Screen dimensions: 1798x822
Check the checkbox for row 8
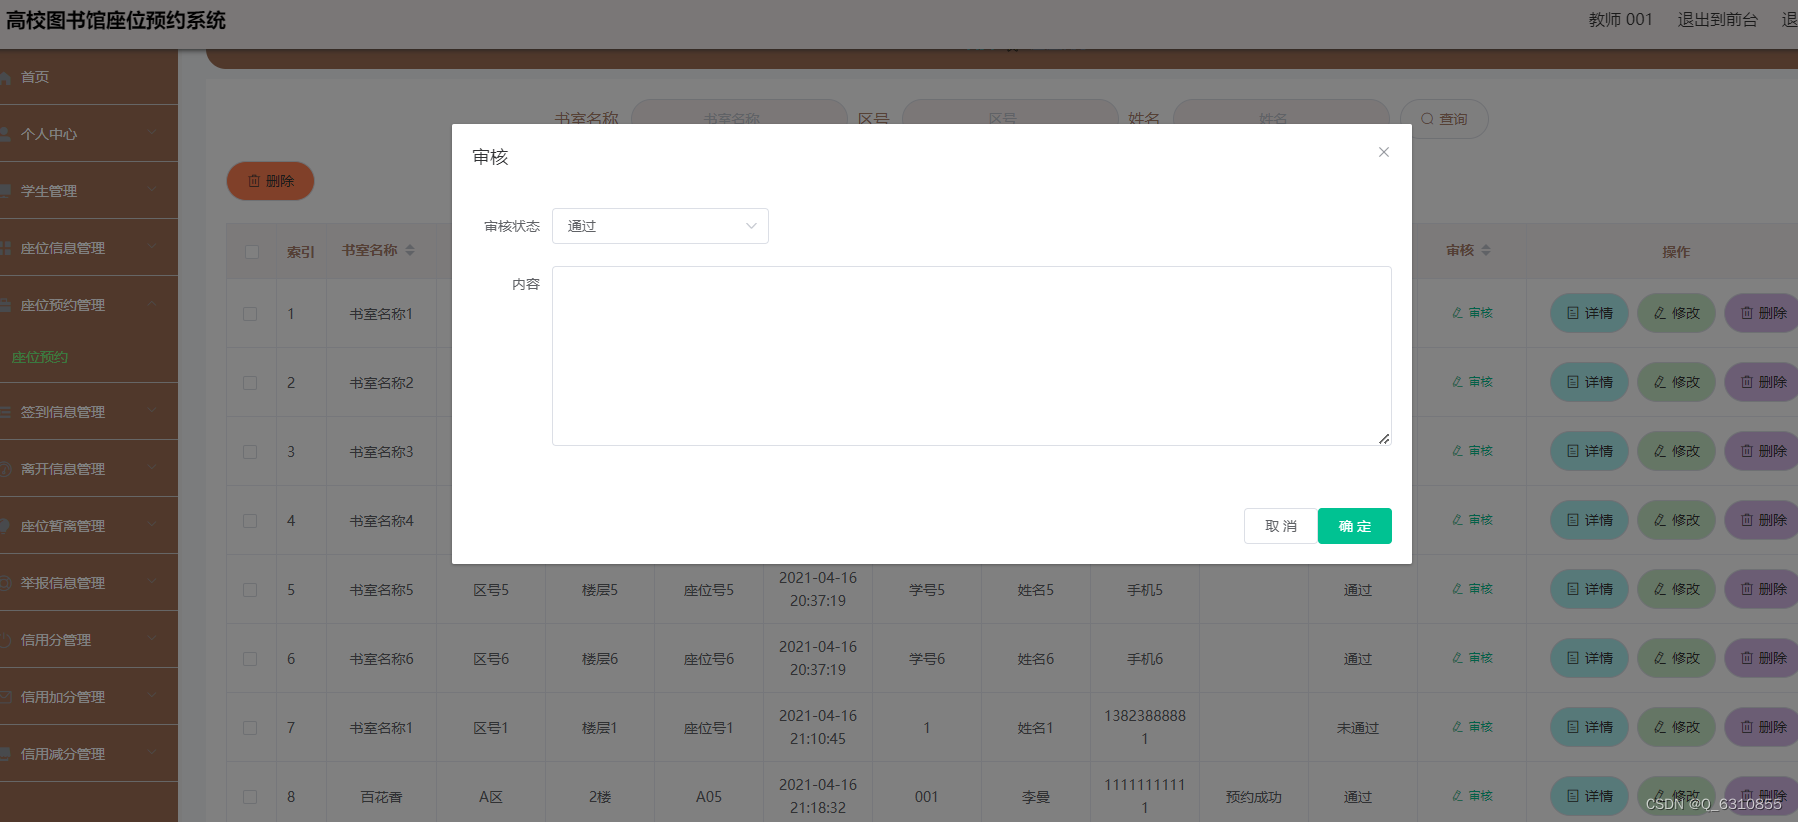pyautogui.click(x=250, y=797)
